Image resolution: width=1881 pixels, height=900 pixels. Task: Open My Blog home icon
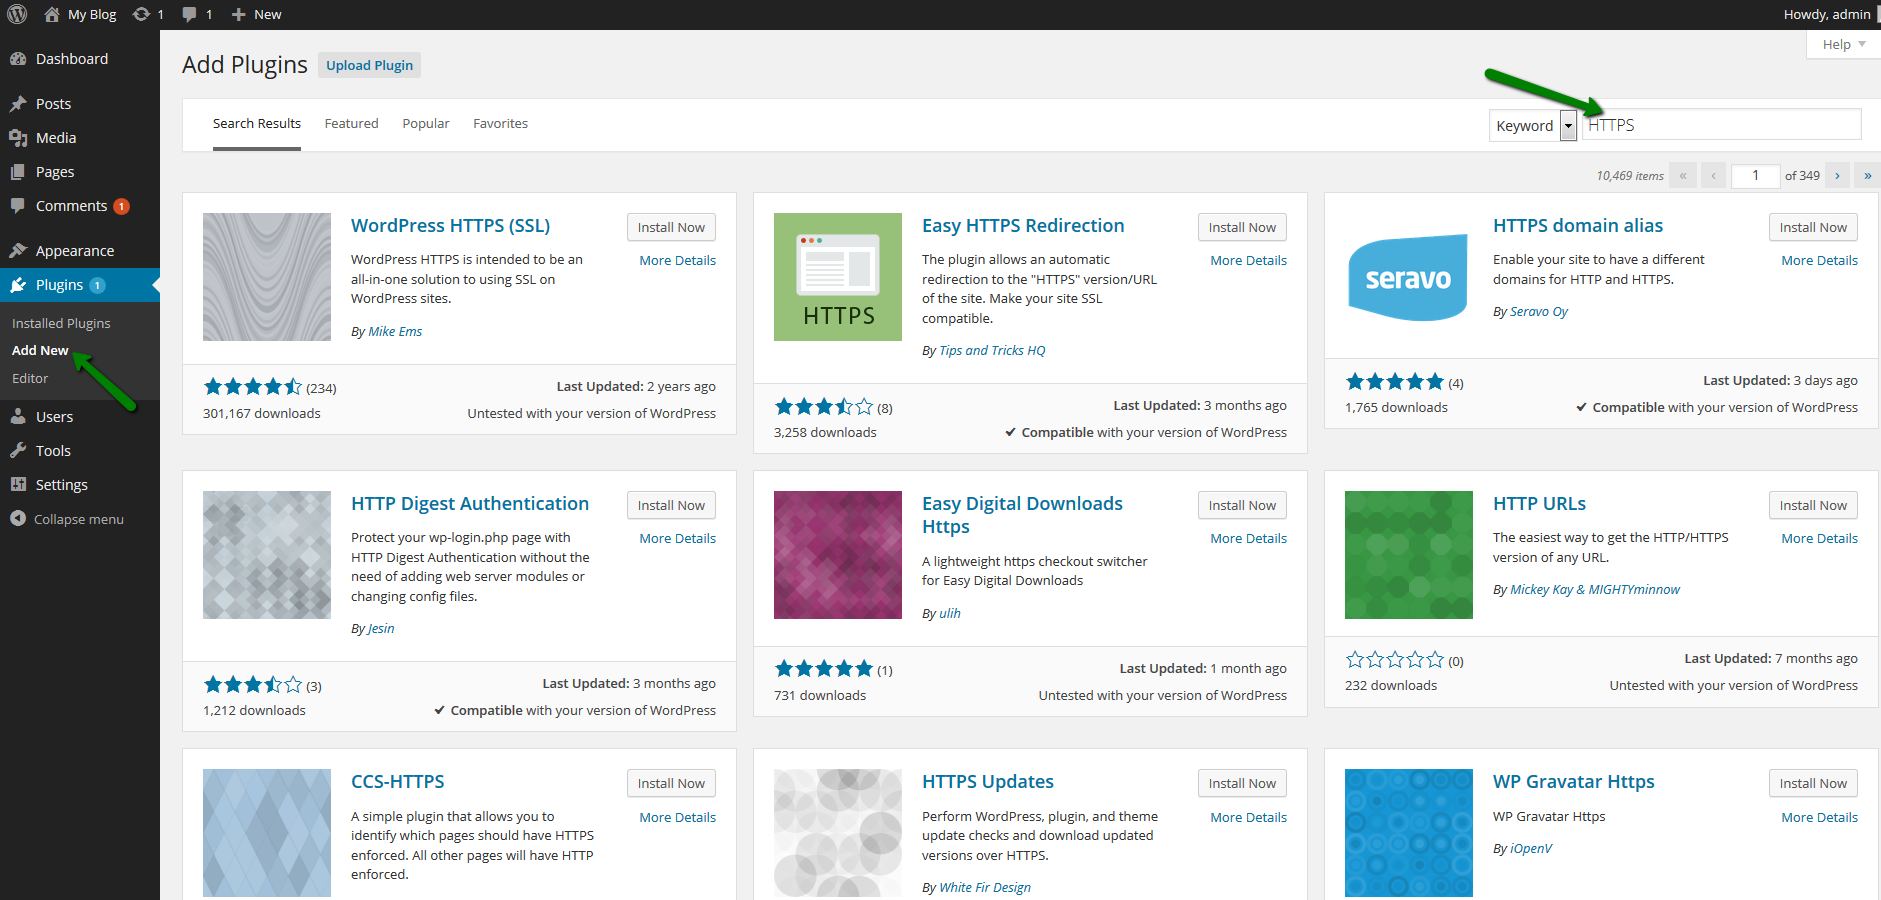(x=52, y=14)
